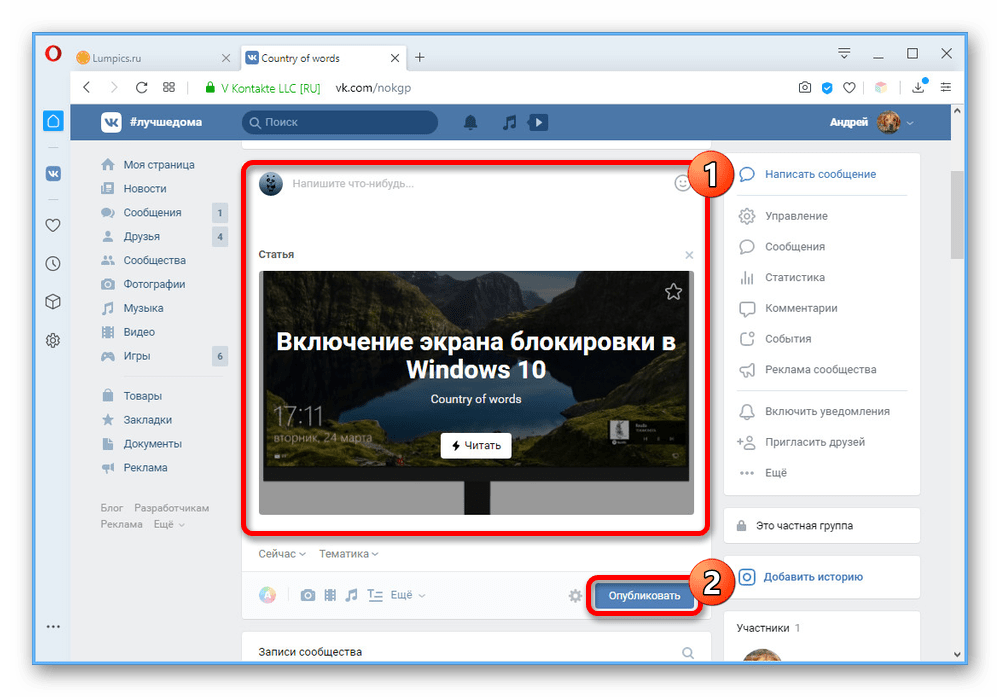The image size is (1000, 697).
Task: Open VK music note in header
Action: click(509, 122)
